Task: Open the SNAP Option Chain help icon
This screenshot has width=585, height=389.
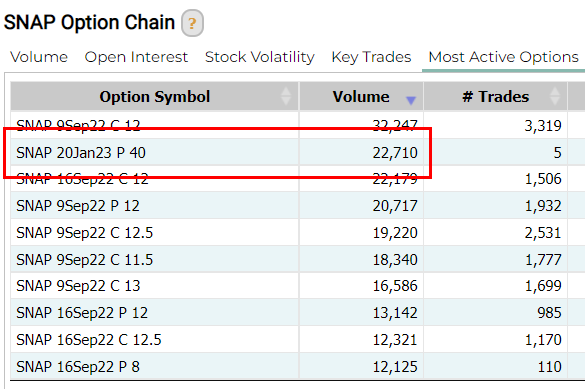Action: [x=192, y=23]
